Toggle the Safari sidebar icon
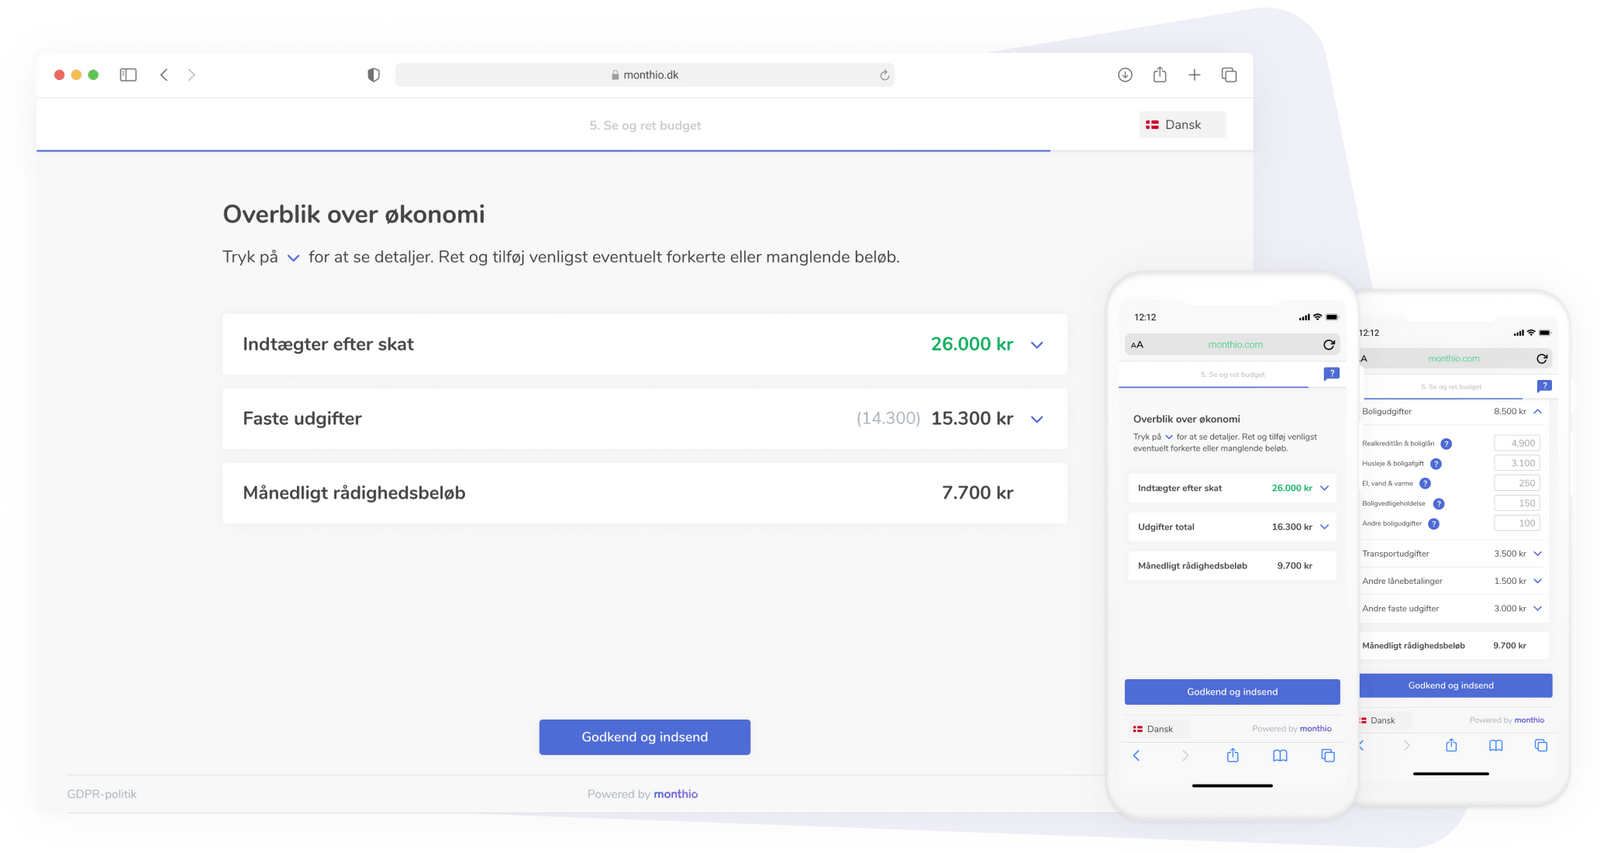Screen dimensions: 1600x853 [128, 75]
